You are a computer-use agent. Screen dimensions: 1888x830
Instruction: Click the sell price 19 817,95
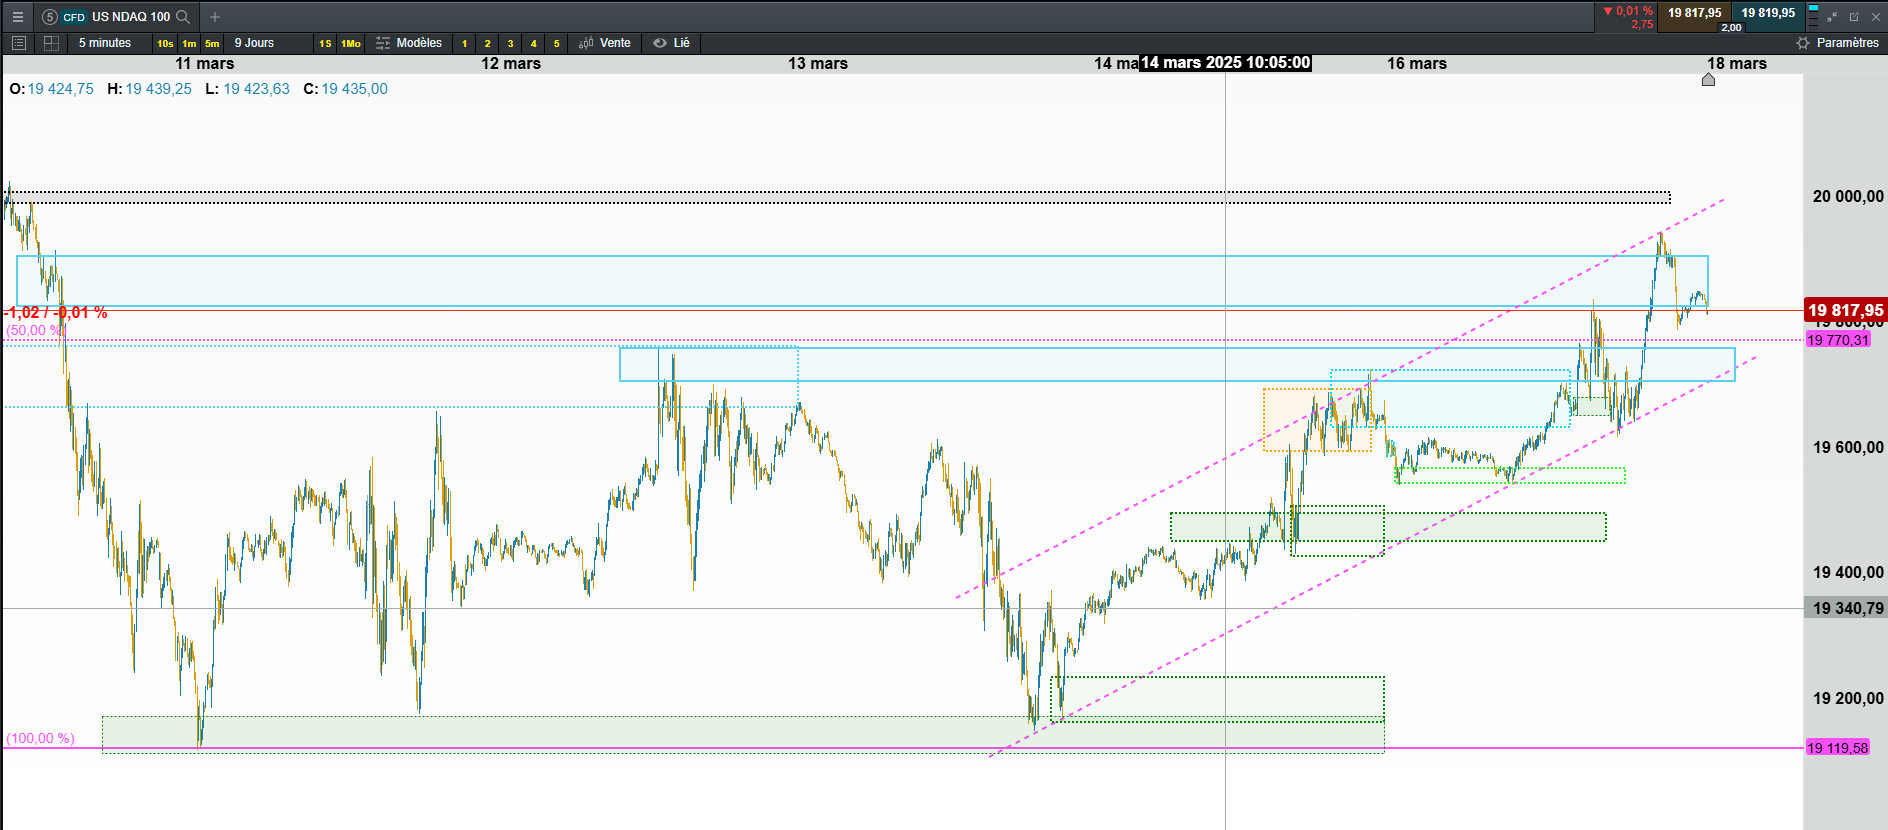click(x=1694, y=13)
